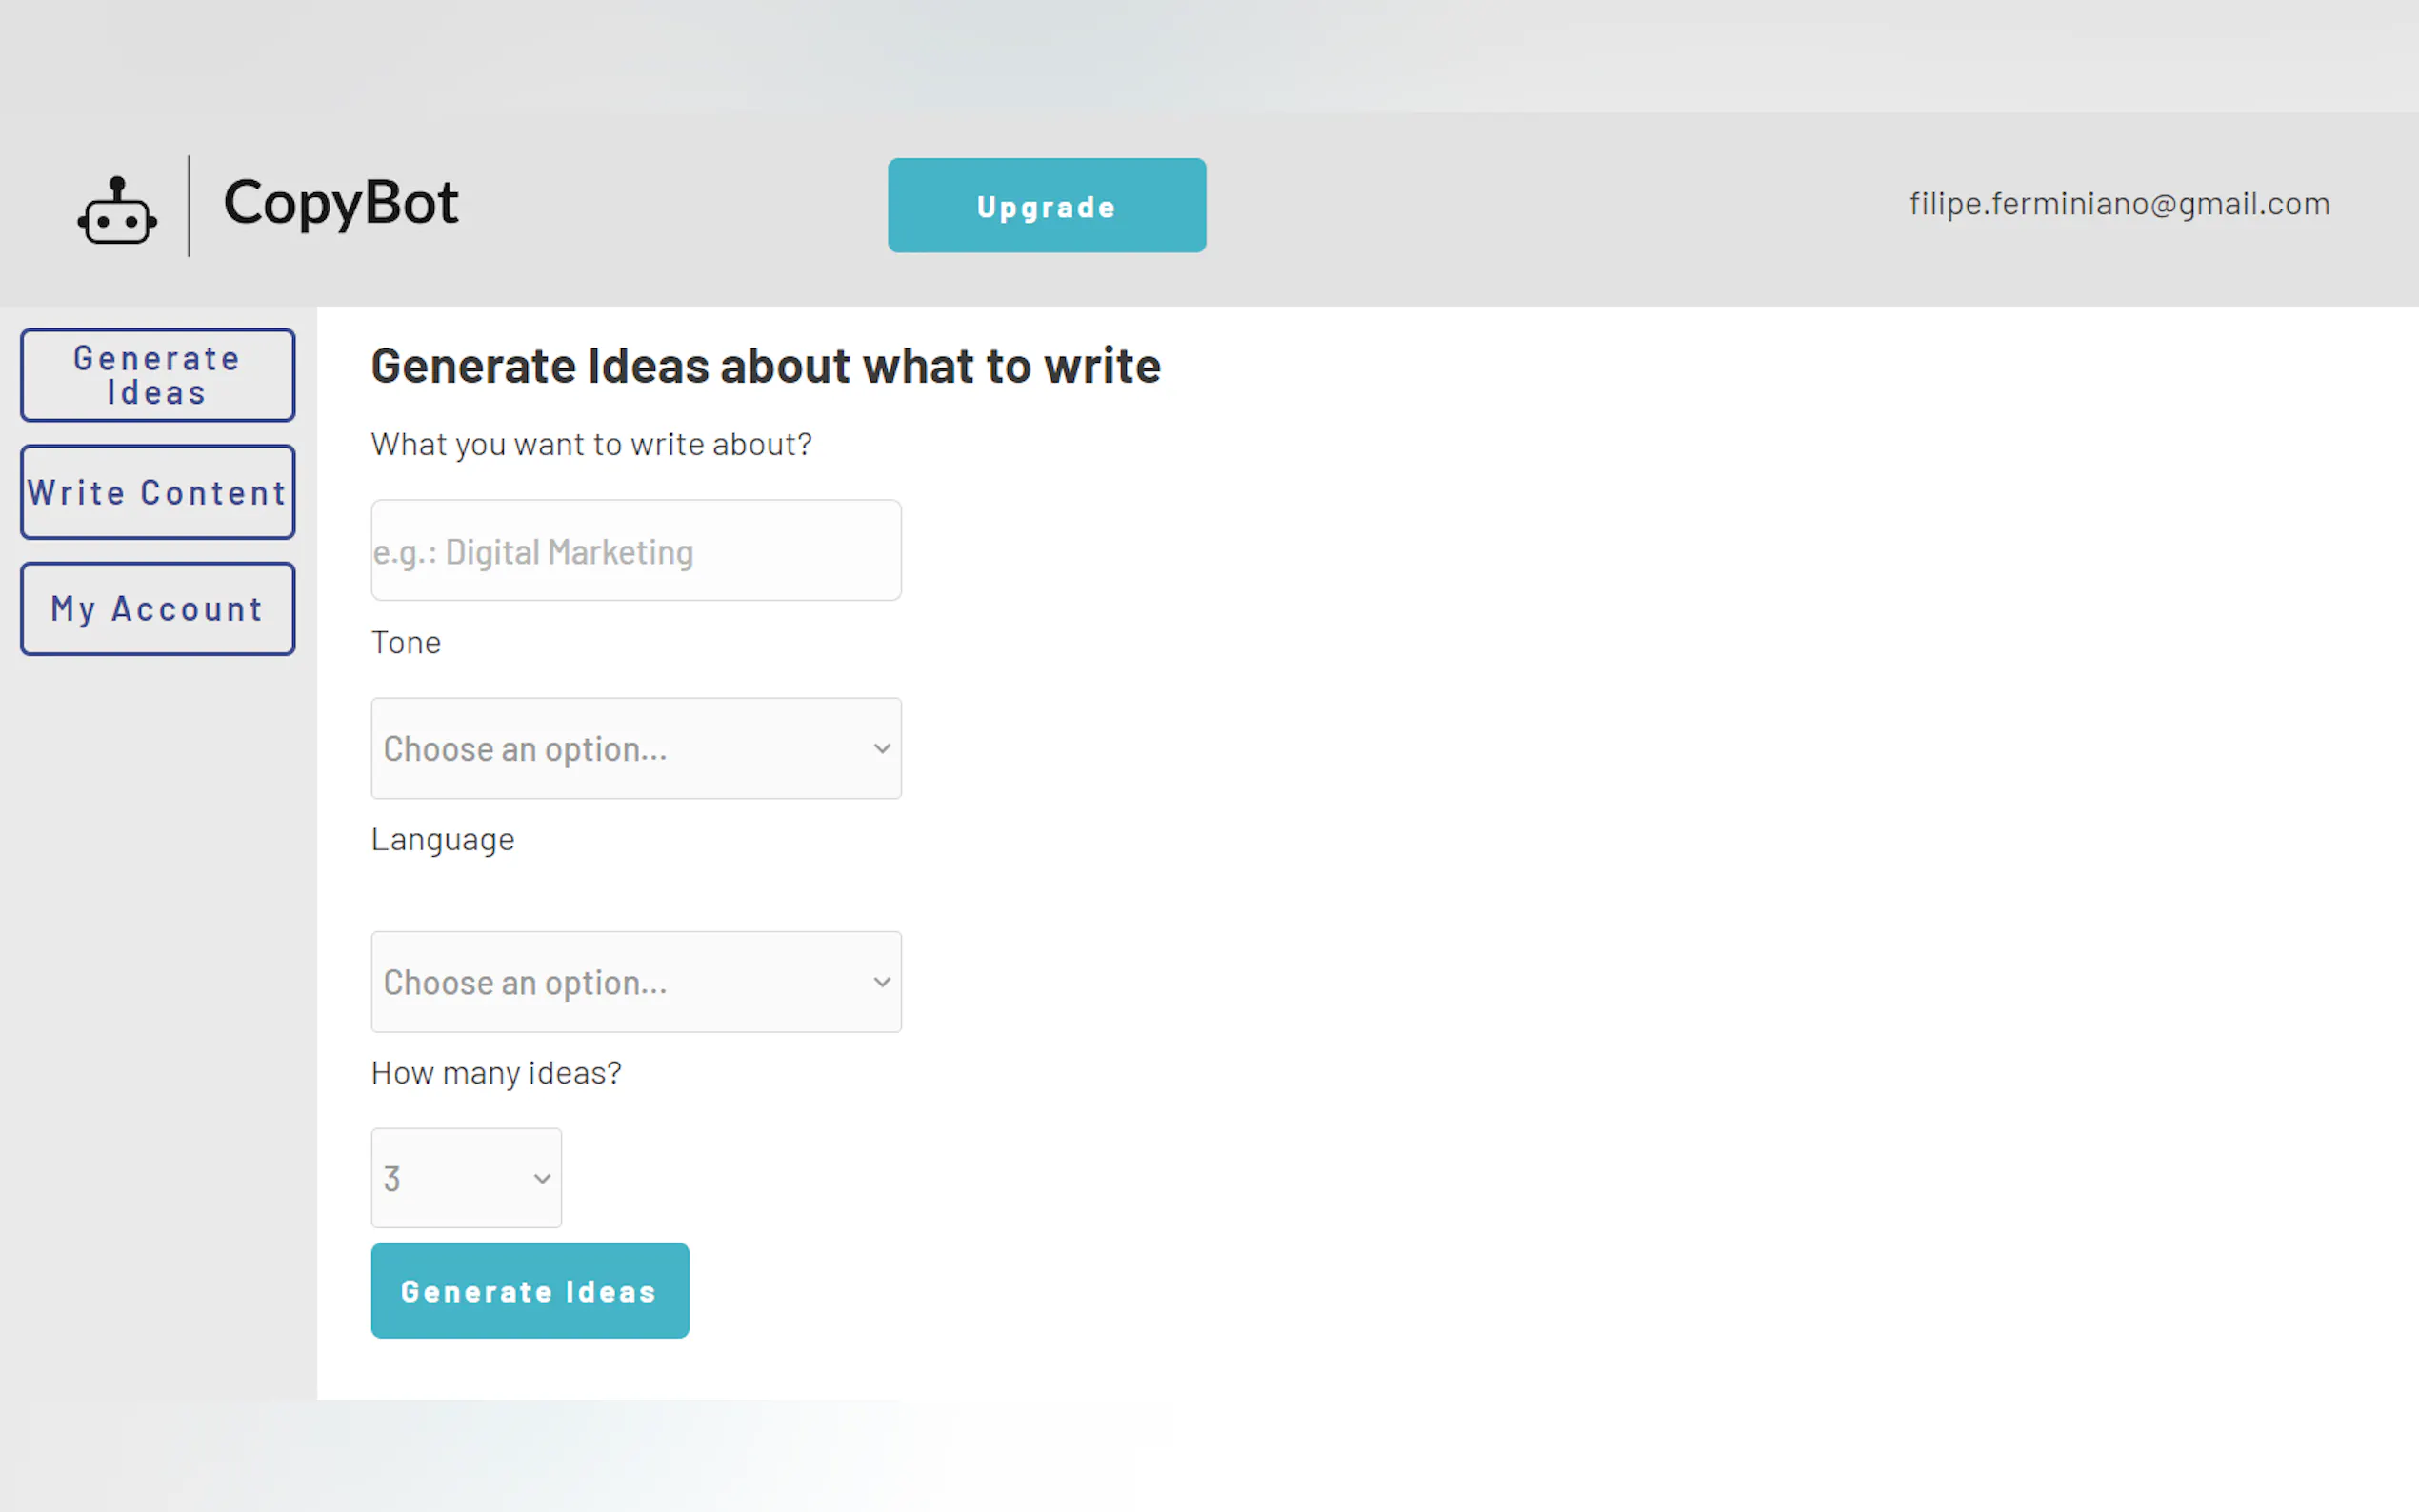Click the What you want to write about label
Image resolution: width=2419 pixels, height=1512 pixels.
tap(591, 444)
